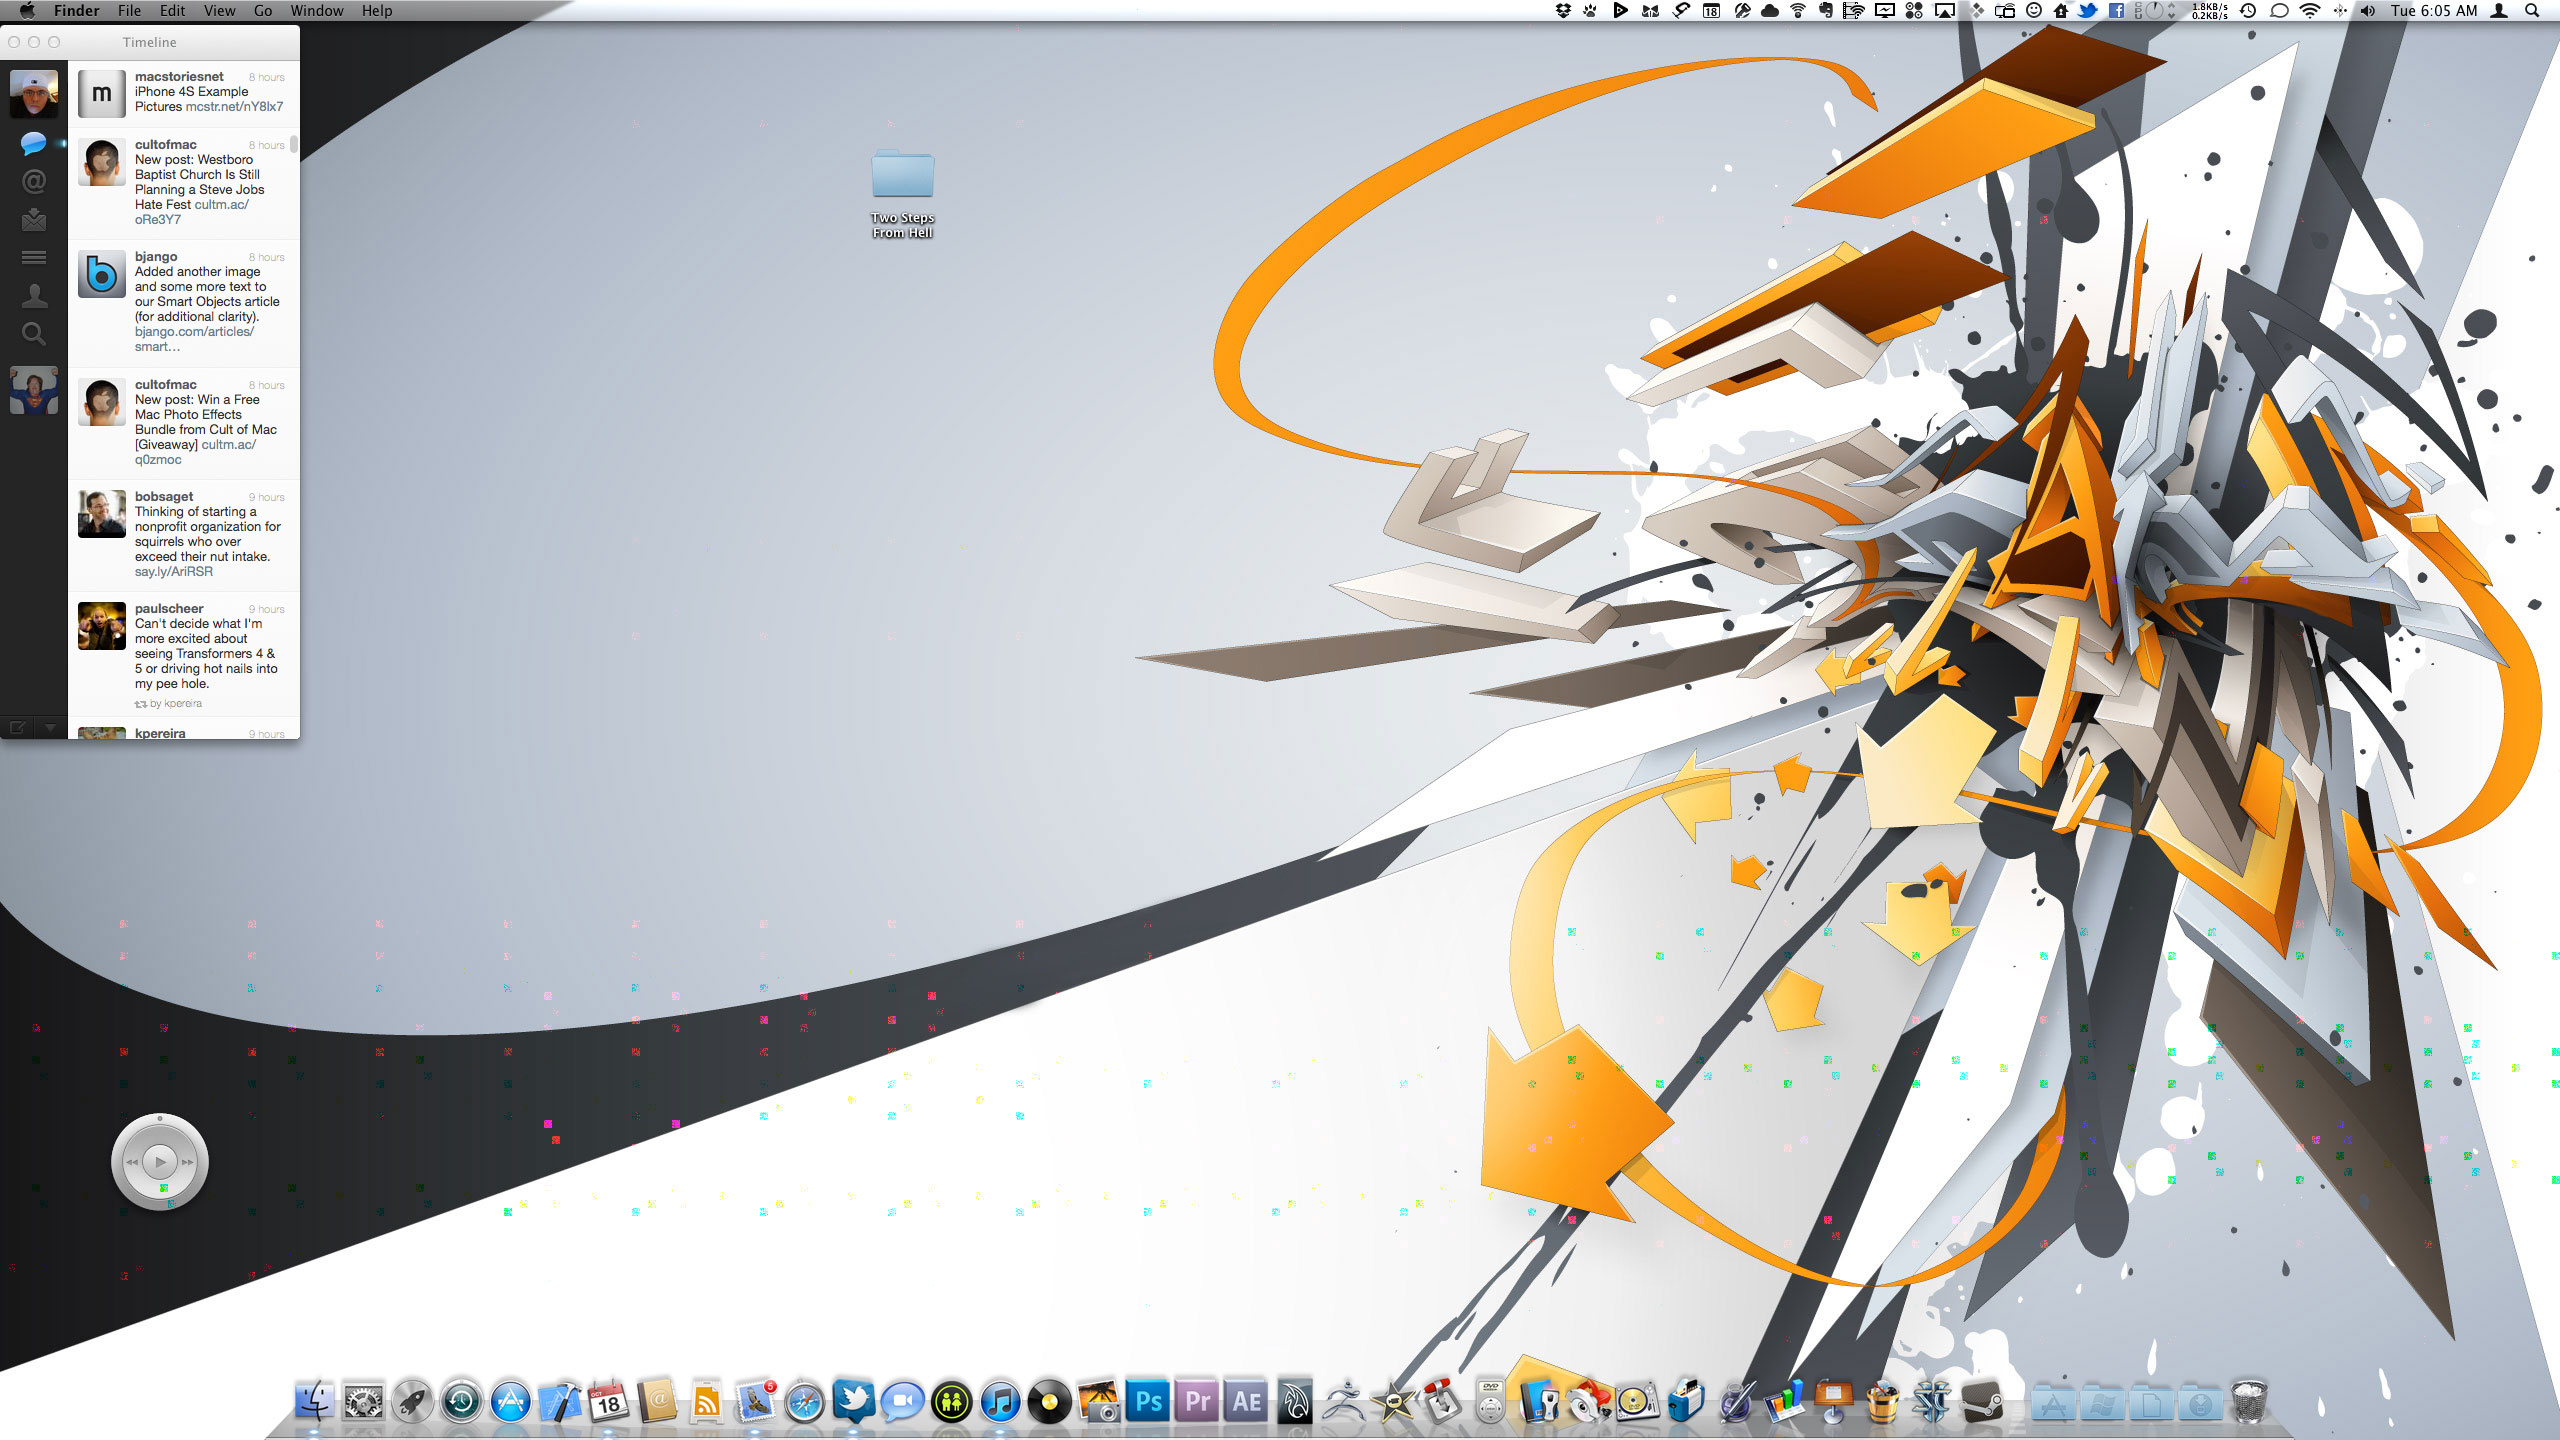The width and height of the screenshot is (2560, 1440).
Task: Open the Profile silhouette icon in sidebar
Action: point(33,296)
